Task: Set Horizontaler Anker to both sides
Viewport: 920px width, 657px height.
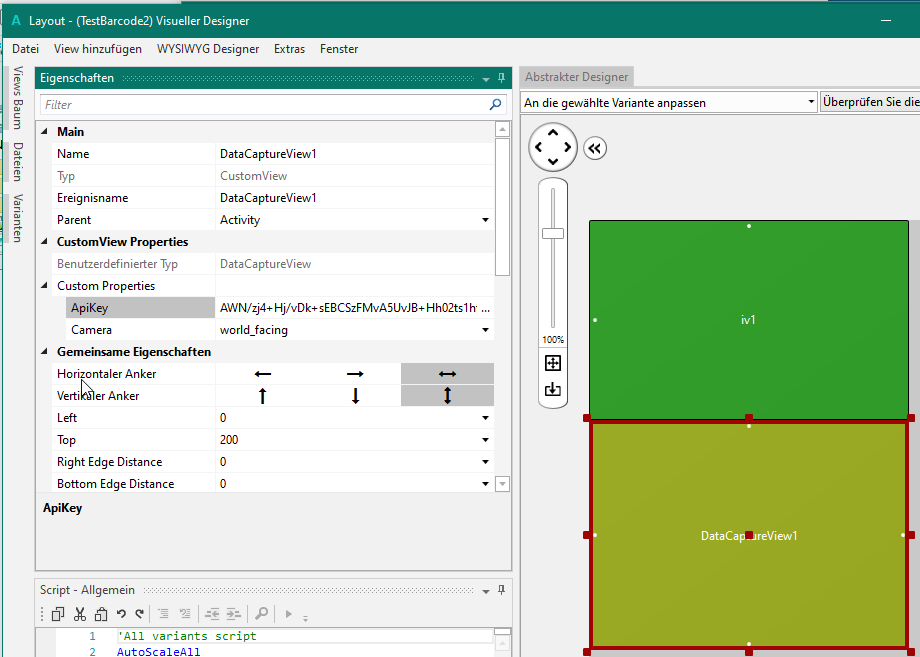Action: [447, 374]
